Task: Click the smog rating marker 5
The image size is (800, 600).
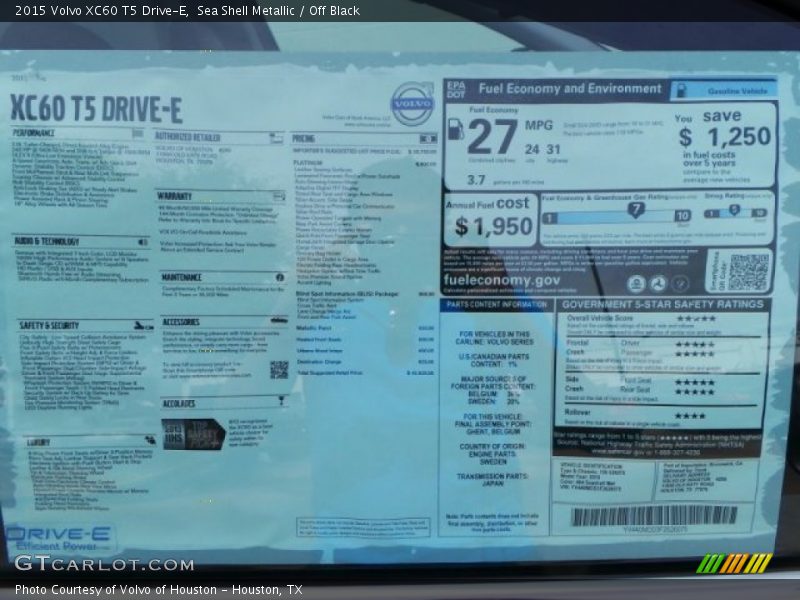Action: pos(734,210)
